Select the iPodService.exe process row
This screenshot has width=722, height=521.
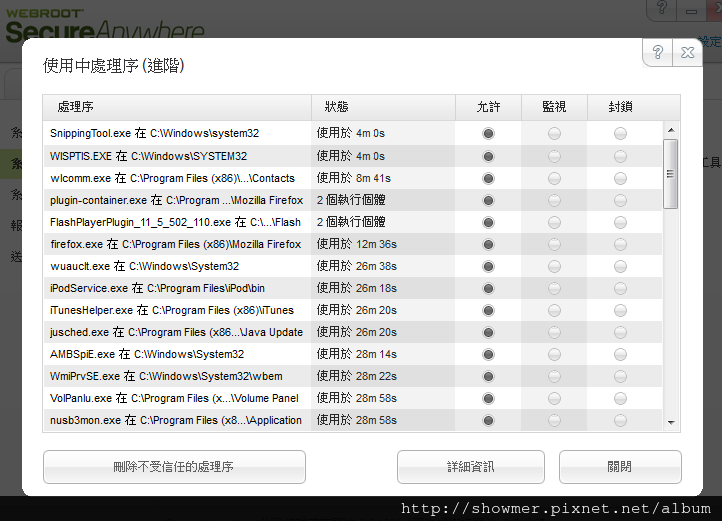[x=353, y=288]
